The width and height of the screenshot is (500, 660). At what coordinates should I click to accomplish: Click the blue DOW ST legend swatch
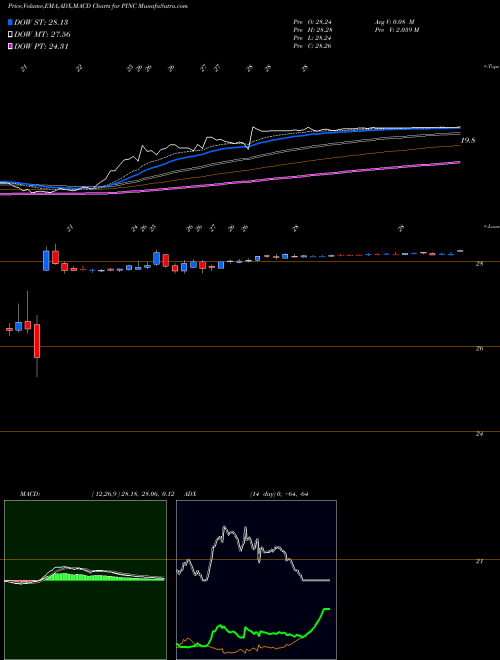pyautogui.click(x=10, y=22)
